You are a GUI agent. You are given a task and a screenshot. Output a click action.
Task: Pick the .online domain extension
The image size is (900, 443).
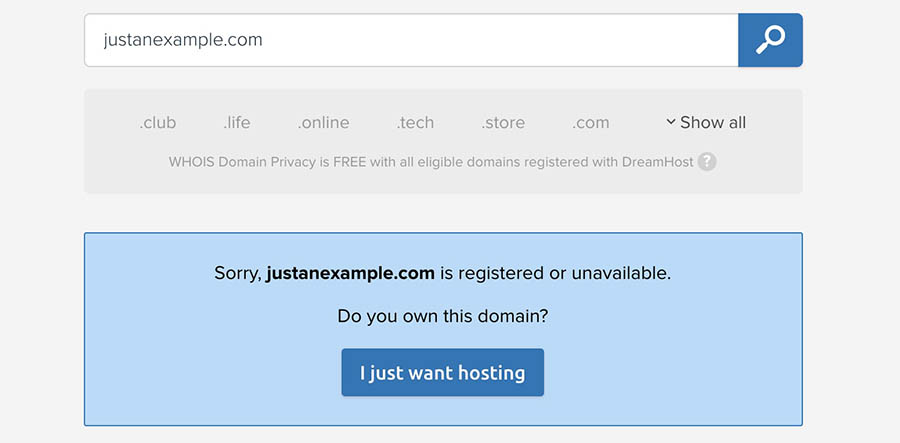click(x=323, y=123)
